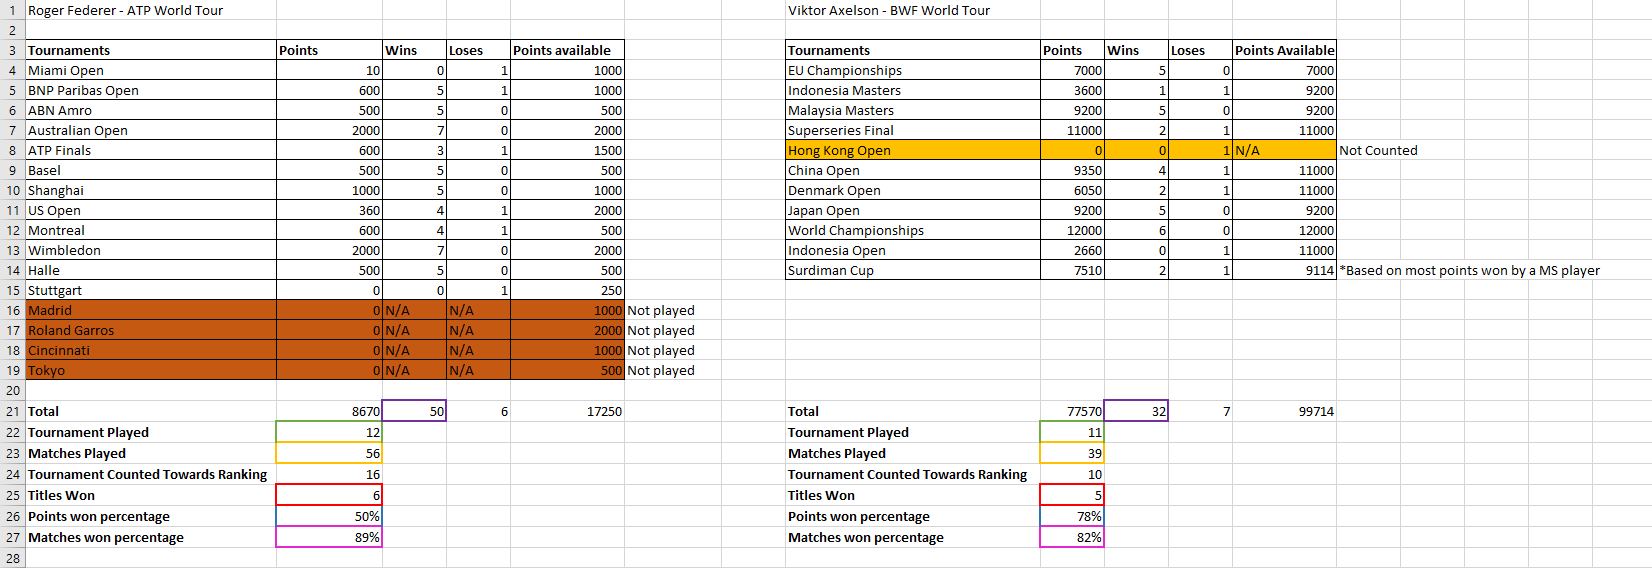
Task: Select Miami Open points value 10
Action: (x=329, y=70)
